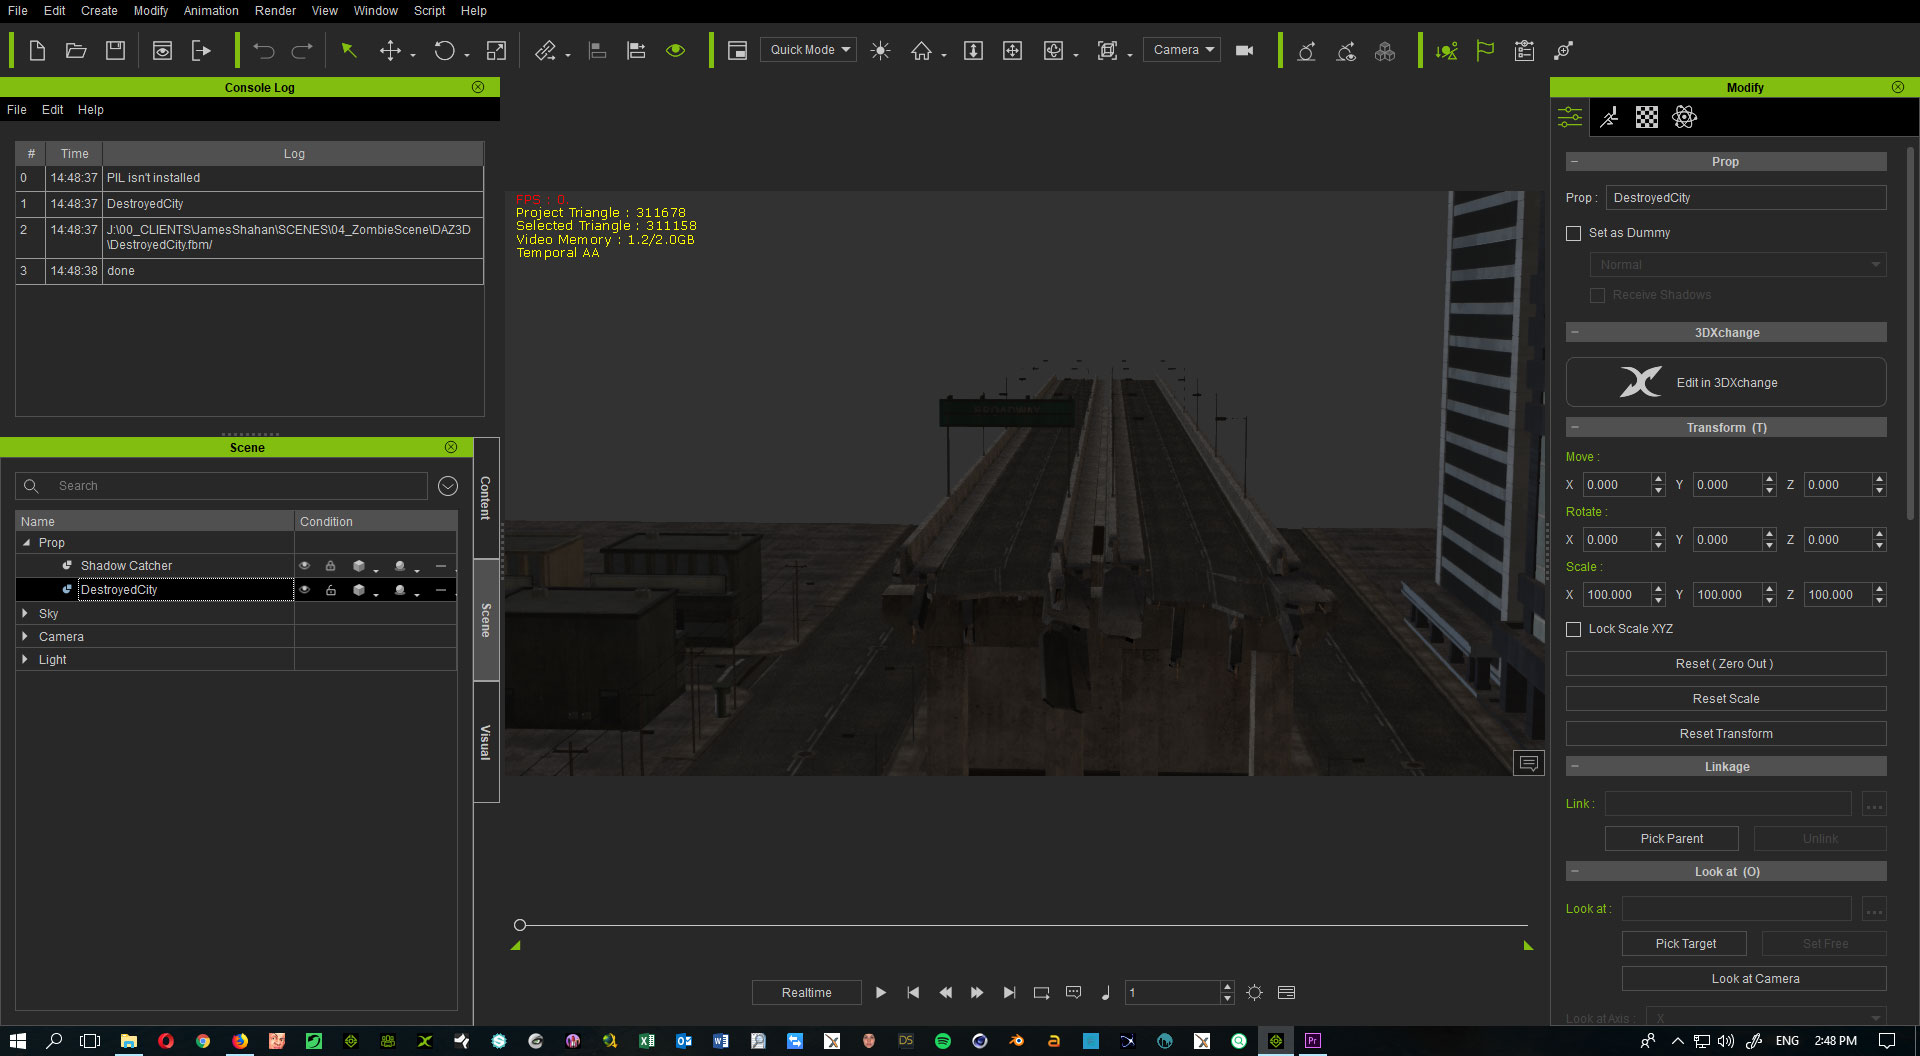The height and width of the screenshot is (1056, 1920).
Task: Click the Look at Camera button
Action: click(x=1754, y=978)
